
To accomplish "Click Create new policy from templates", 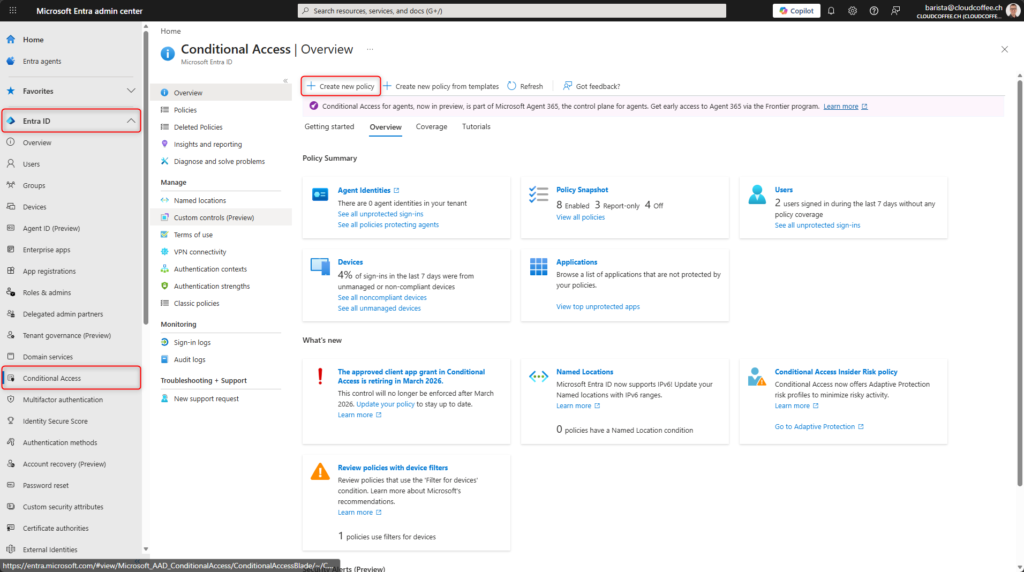I will coord(441,86).
